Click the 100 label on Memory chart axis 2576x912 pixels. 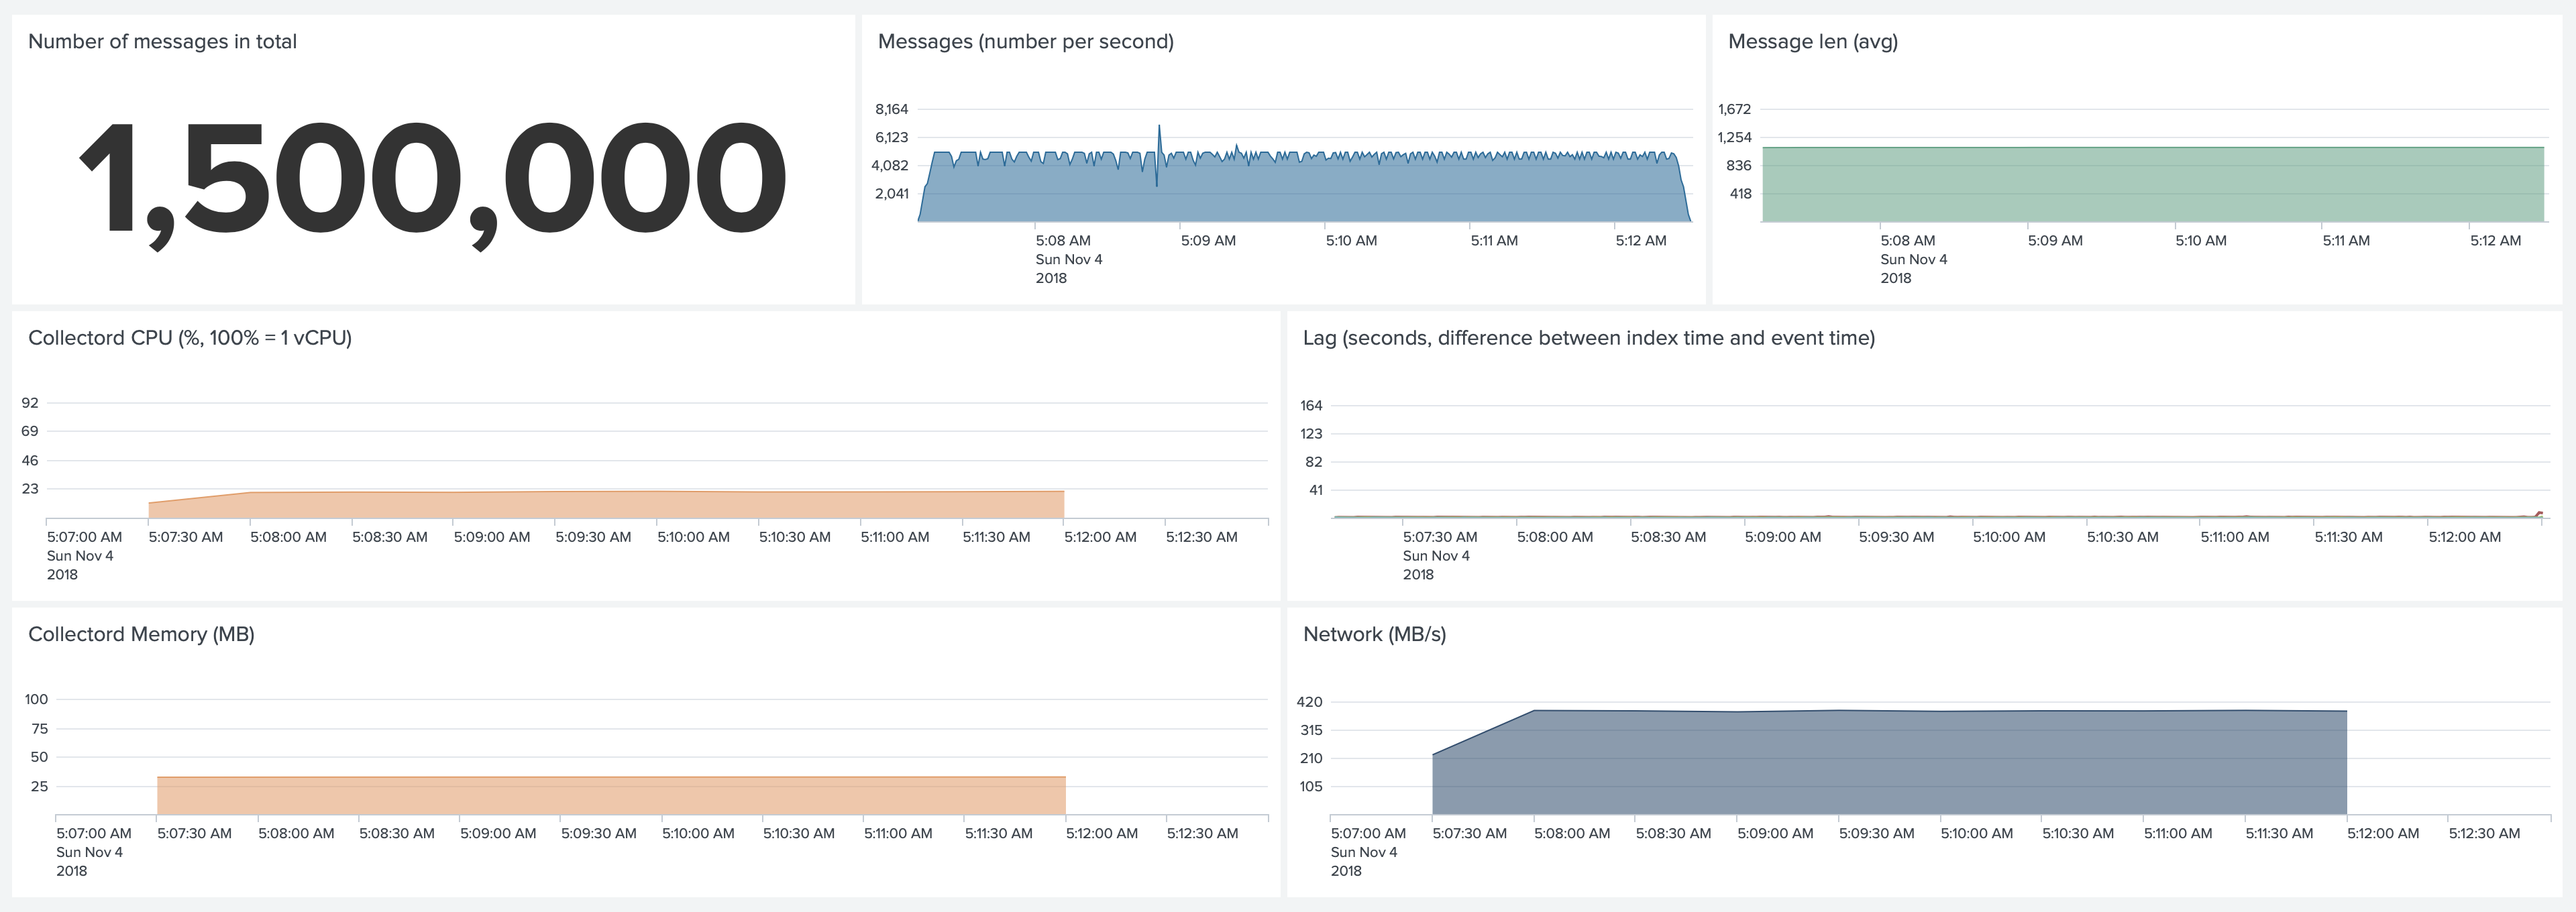(36, 699)
